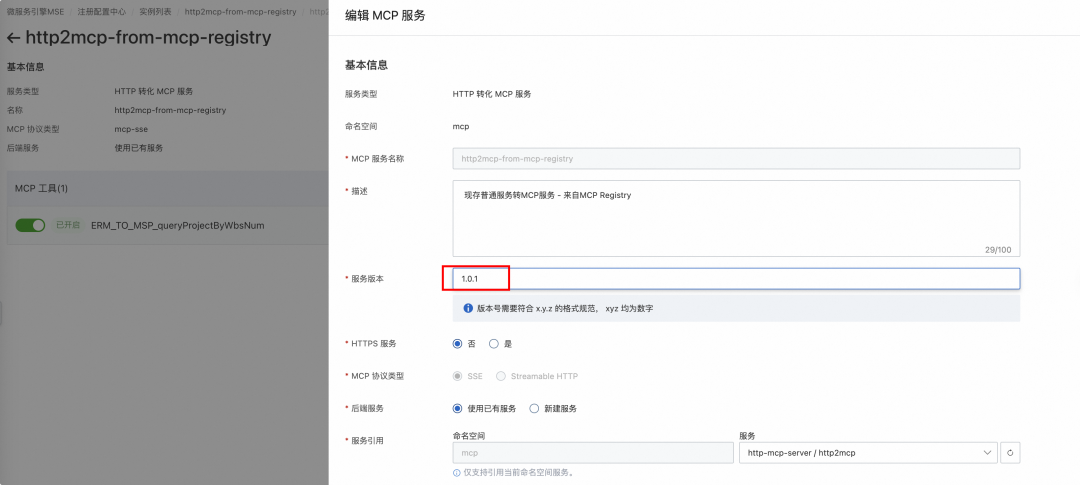The height and width of the screenshot is (485, 1080).
Task: Click info icon beside namespace reference hint
Action: (x=457, y=472)
